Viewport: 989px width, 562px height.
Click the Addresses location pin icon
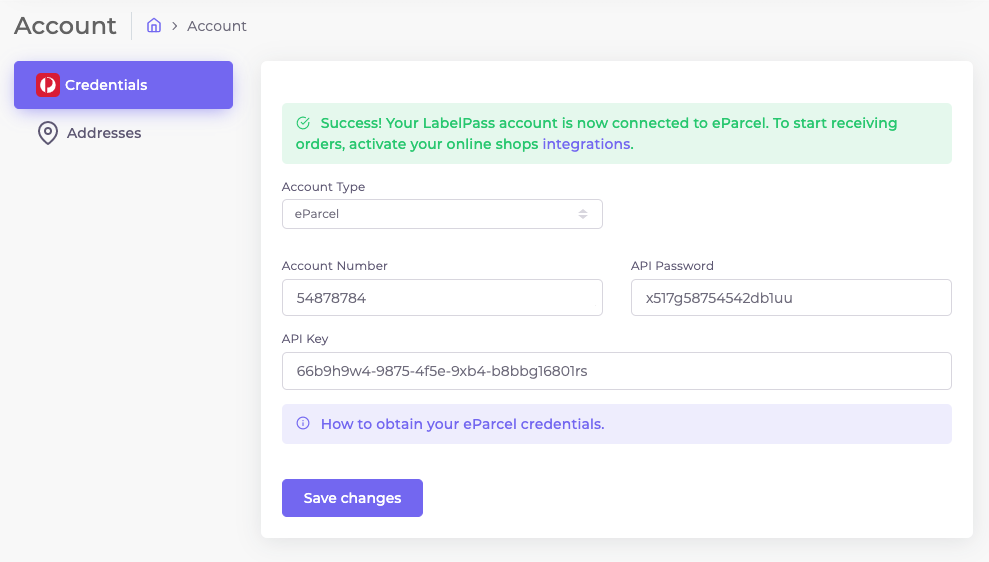48,133
